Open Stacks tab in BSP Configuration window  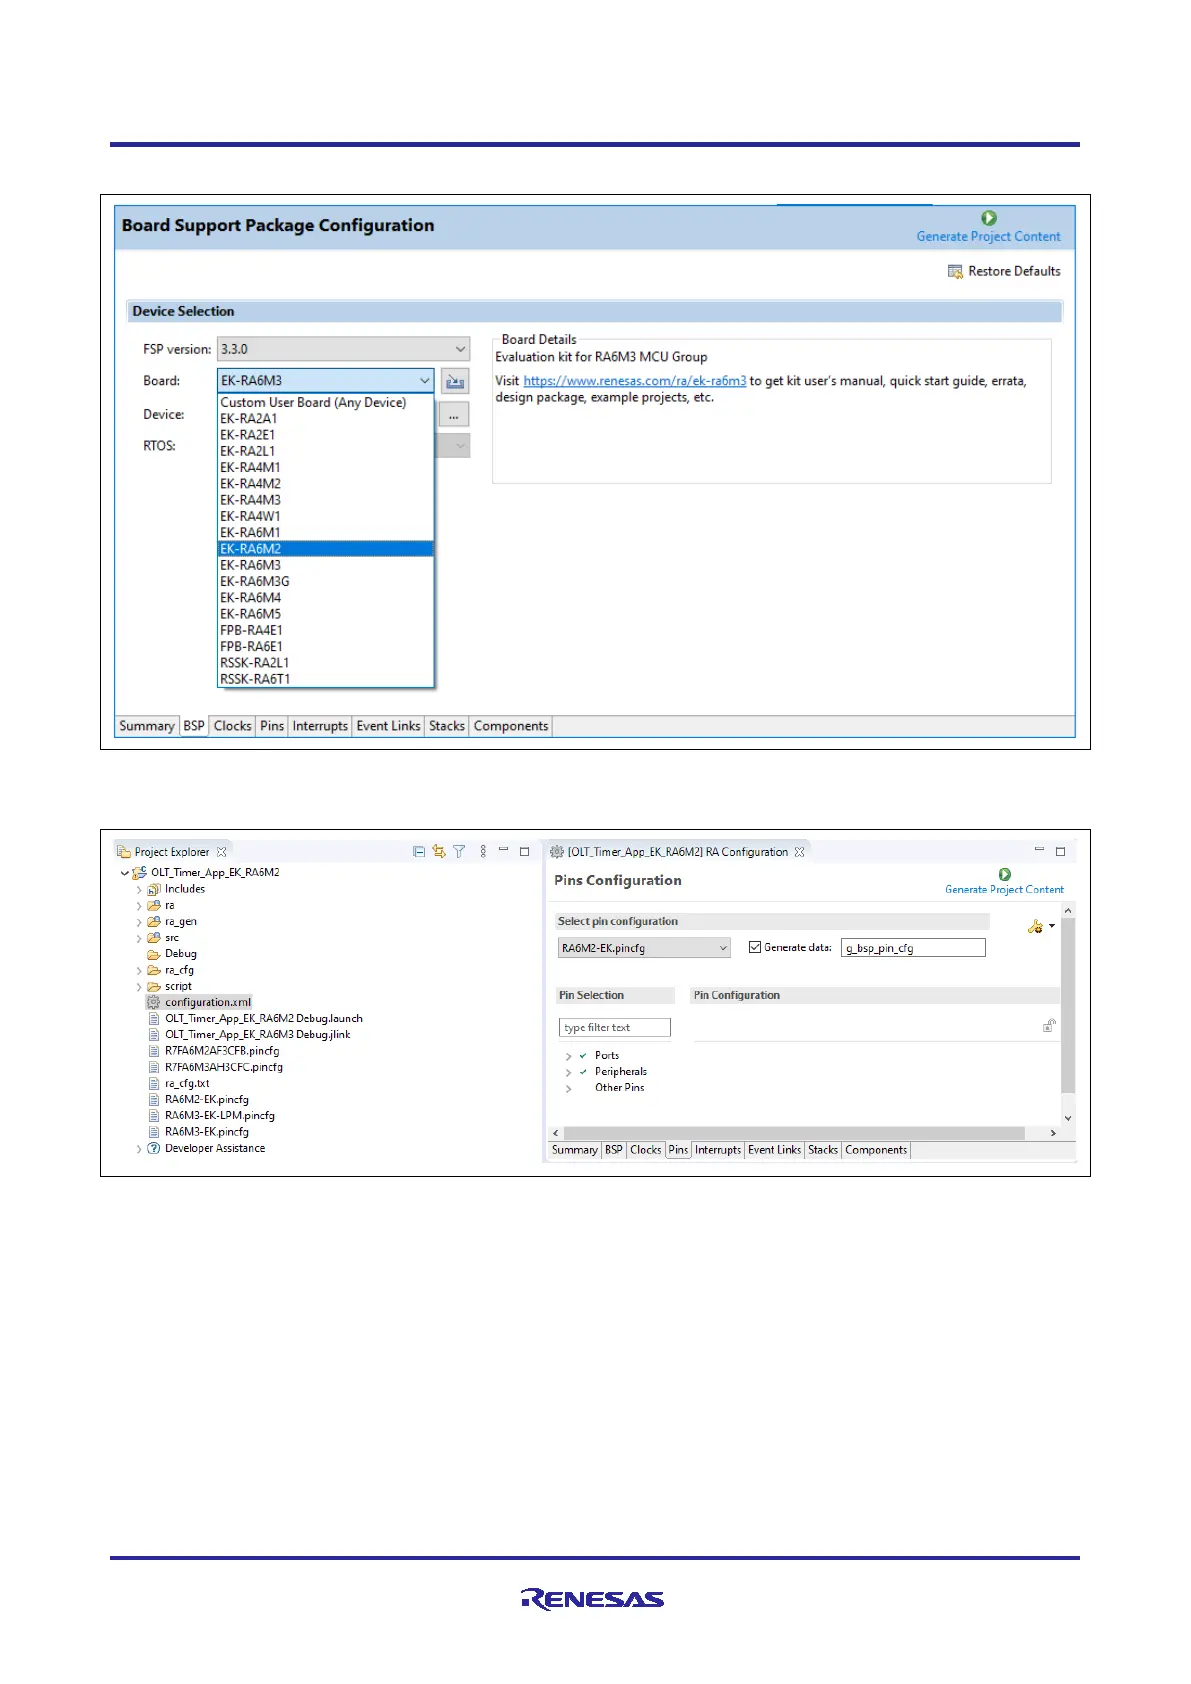pos(447,726)
